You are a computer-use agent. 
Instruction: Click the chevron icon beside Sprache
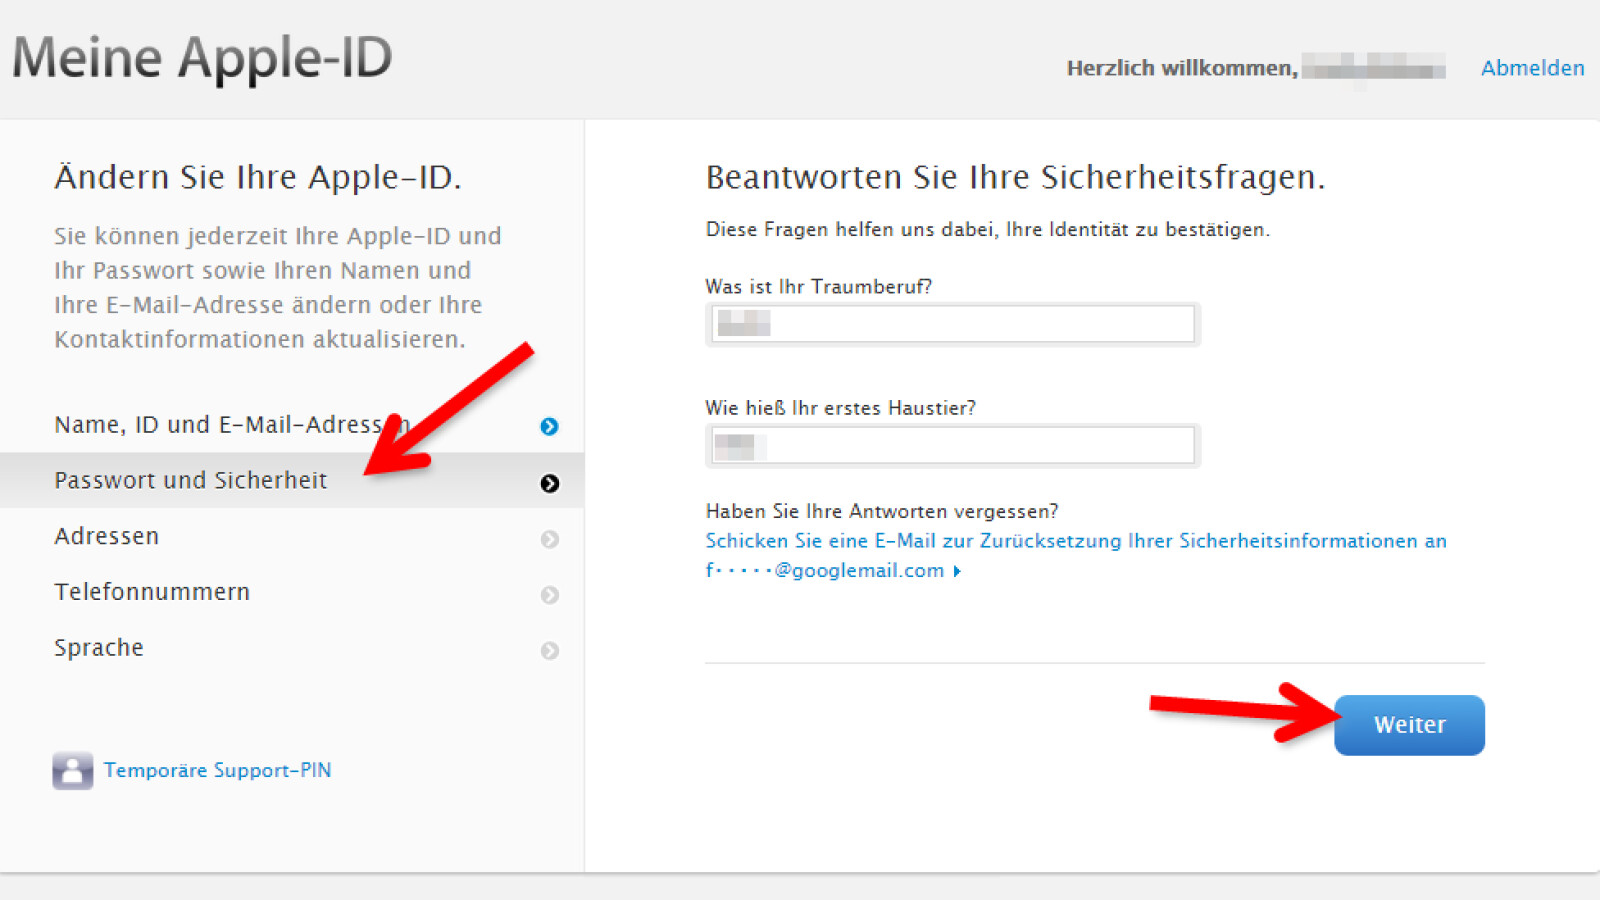549,650
